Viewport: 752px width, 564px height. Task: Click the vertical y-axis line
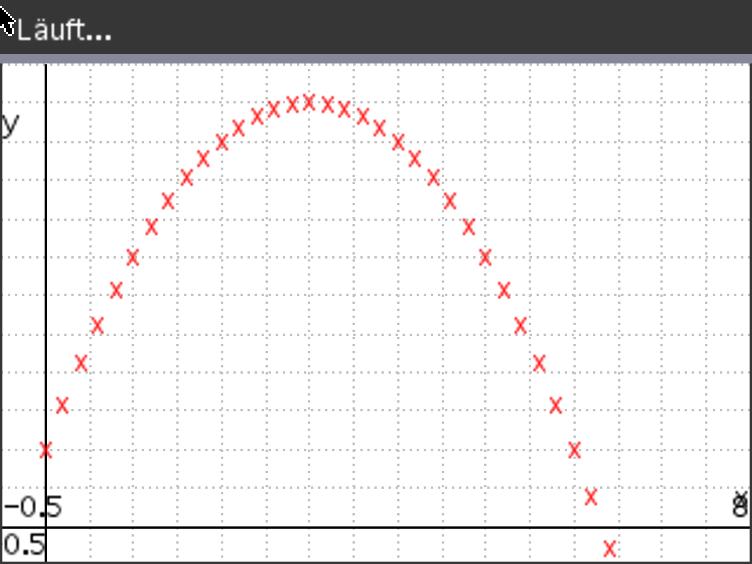(x=46, y=300)
